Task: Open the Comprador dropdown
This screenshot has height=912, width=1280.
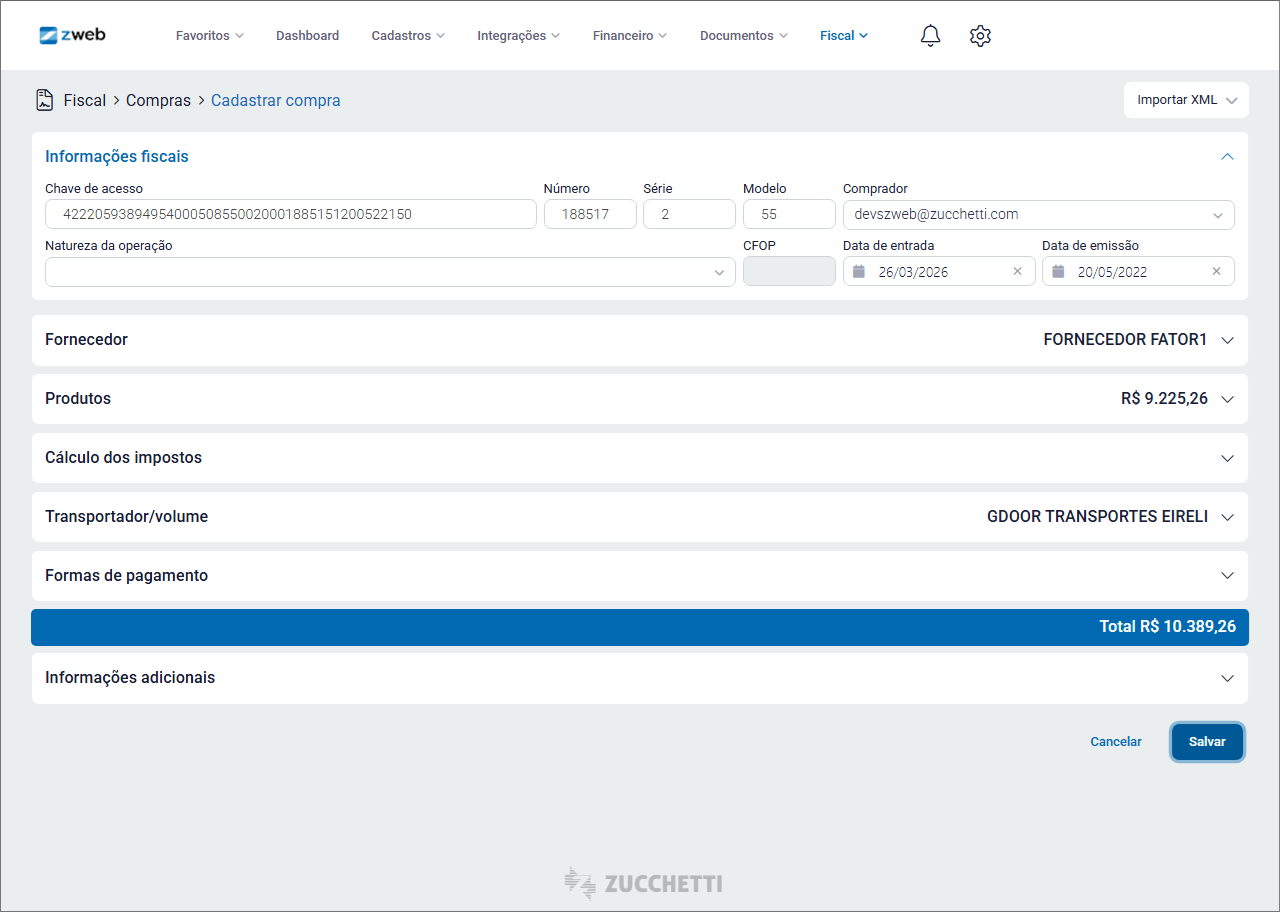Action: click(1217, 215)
